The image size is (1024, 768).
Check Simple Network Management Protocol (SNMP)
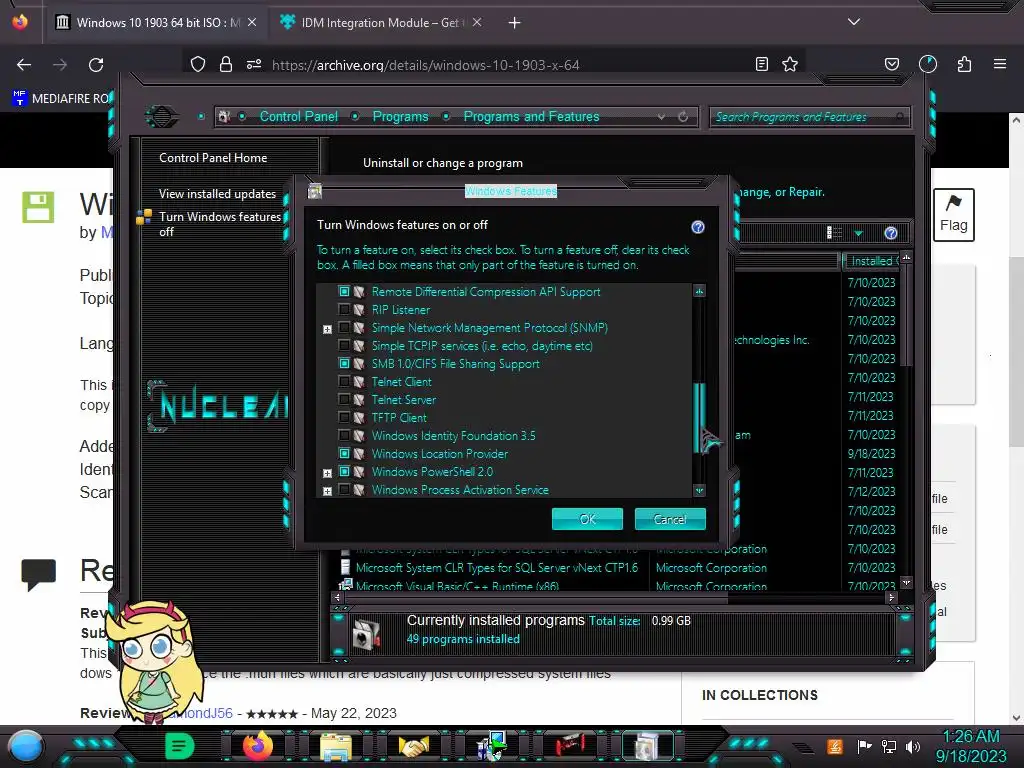(x=344, y=327)
